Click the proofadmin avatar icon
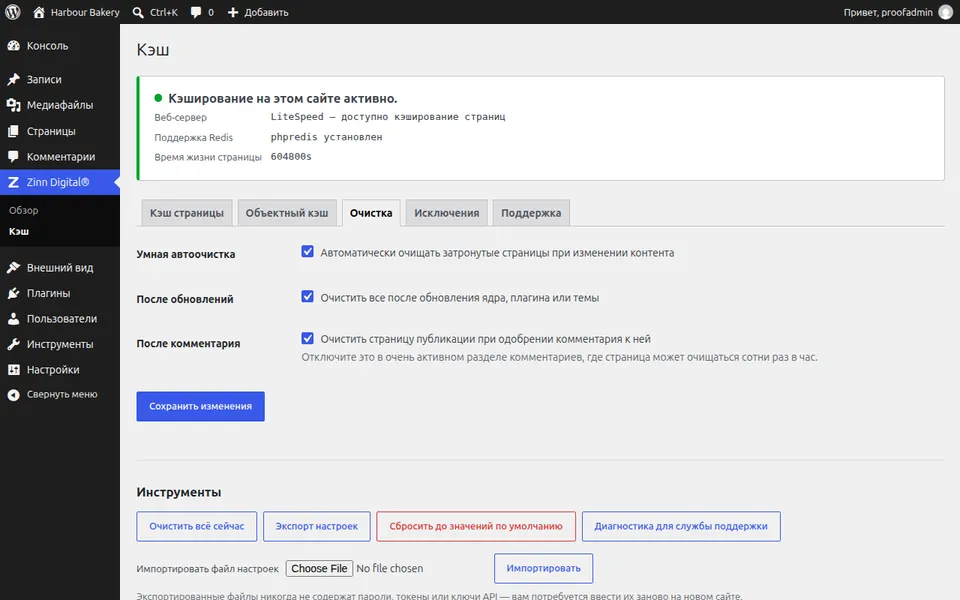This screenshot has height=600, width=960. (x=946, y=12)
